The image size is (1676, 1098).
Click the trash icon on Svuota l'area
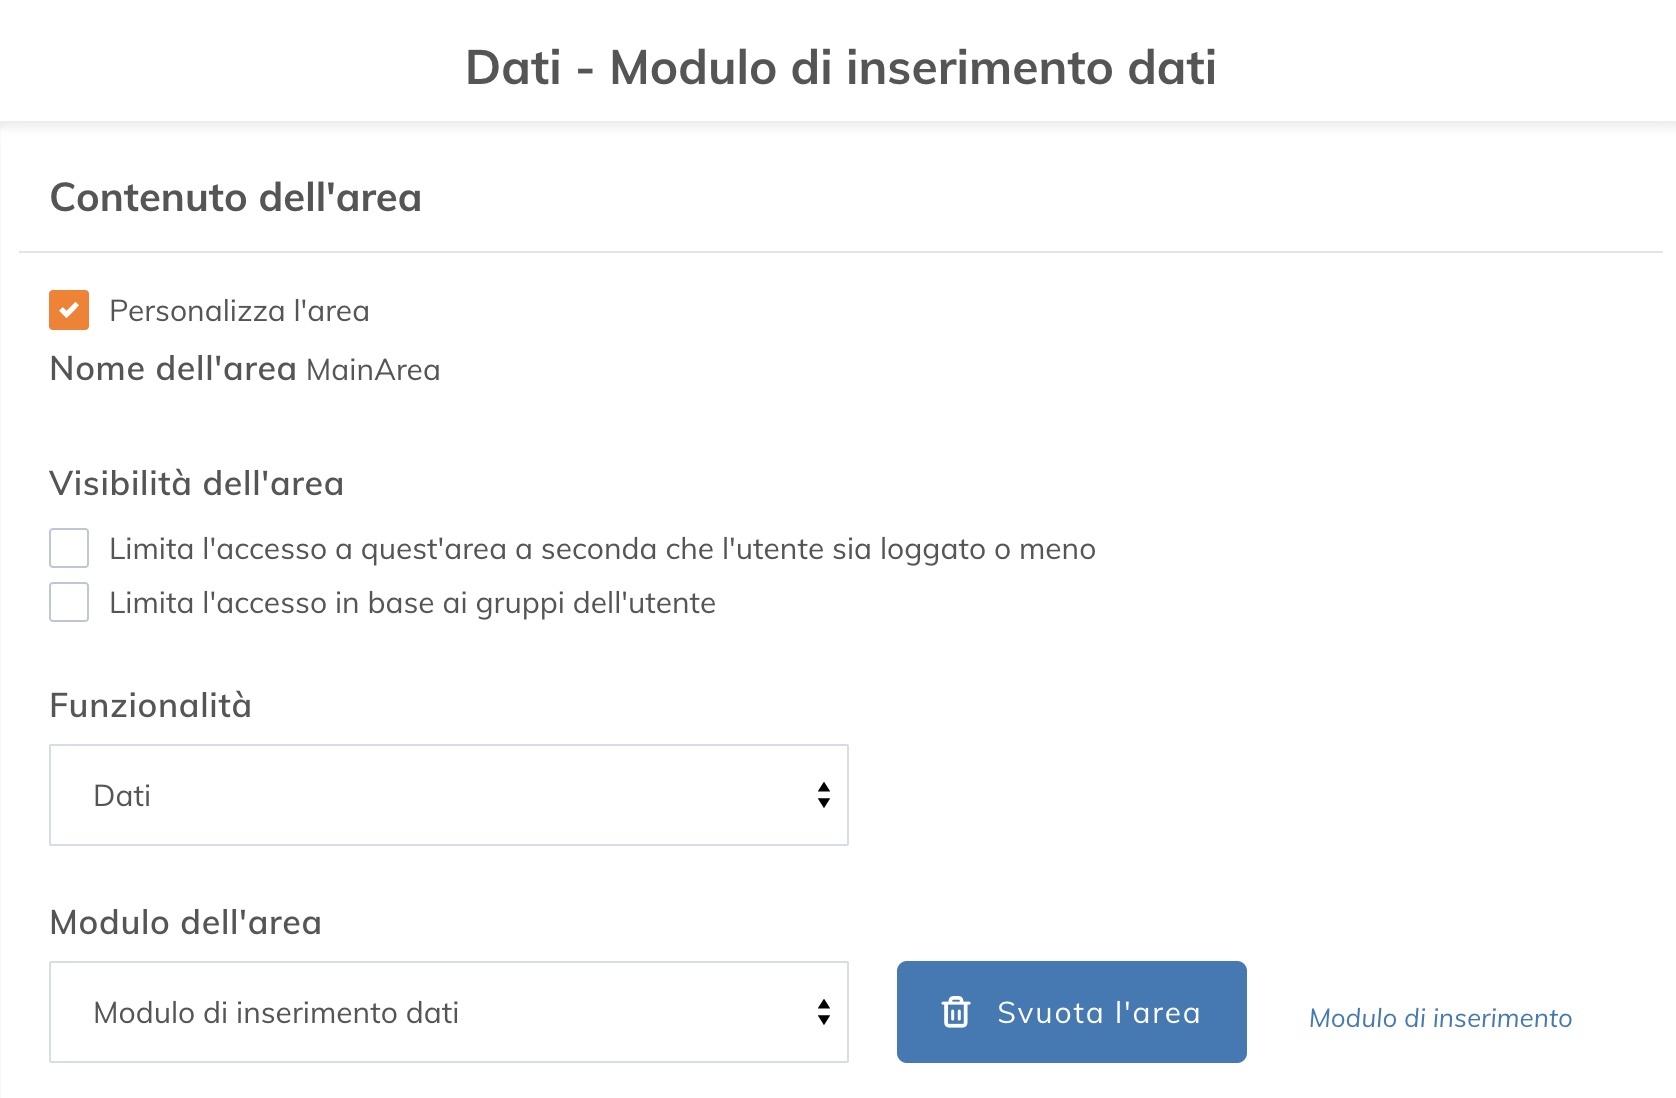tap(956, 1012)
